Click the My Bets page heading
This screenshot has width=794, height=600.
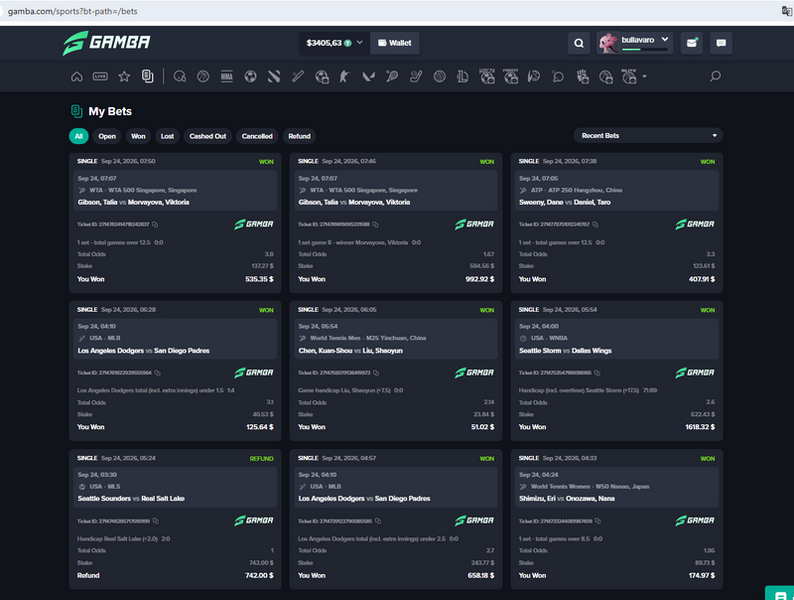pos(110,111)
